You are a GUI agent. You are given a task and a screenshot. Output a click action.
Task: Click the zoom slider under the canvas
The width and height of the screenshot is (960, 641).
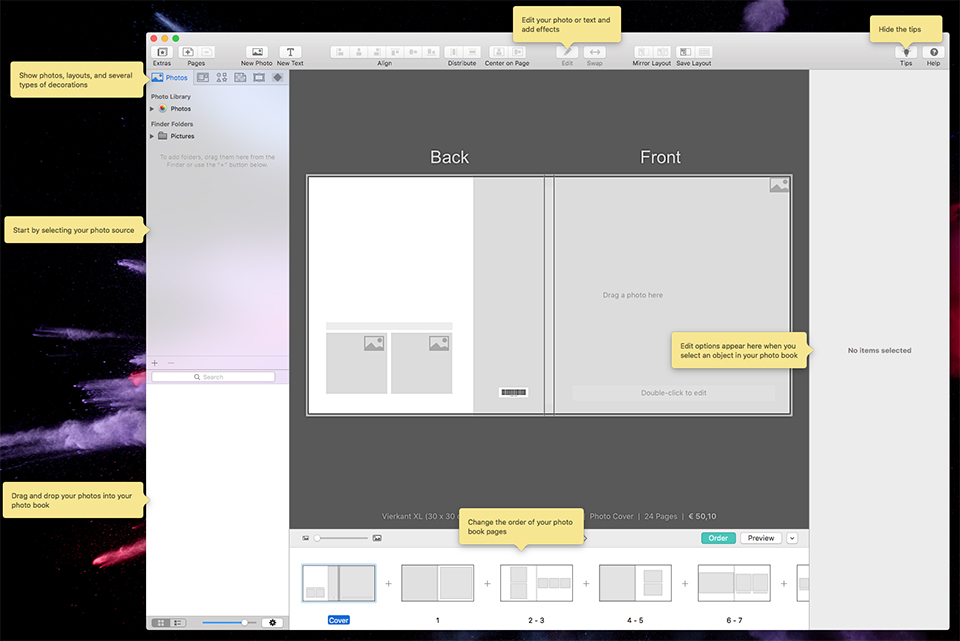tap(341, 538)
